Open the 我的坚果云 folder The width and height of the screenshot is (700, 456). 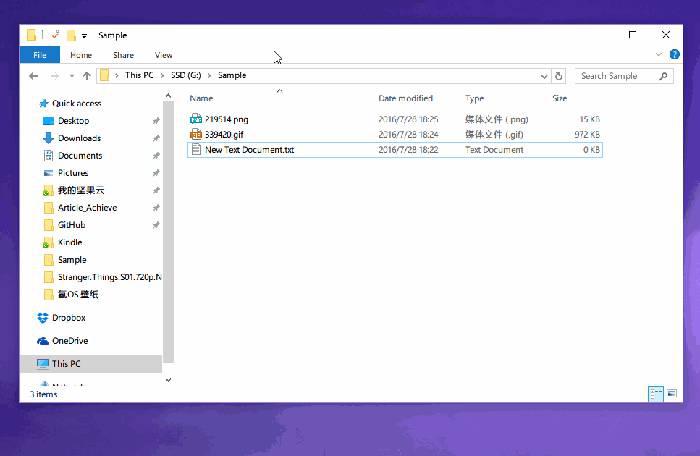[81, 190]
